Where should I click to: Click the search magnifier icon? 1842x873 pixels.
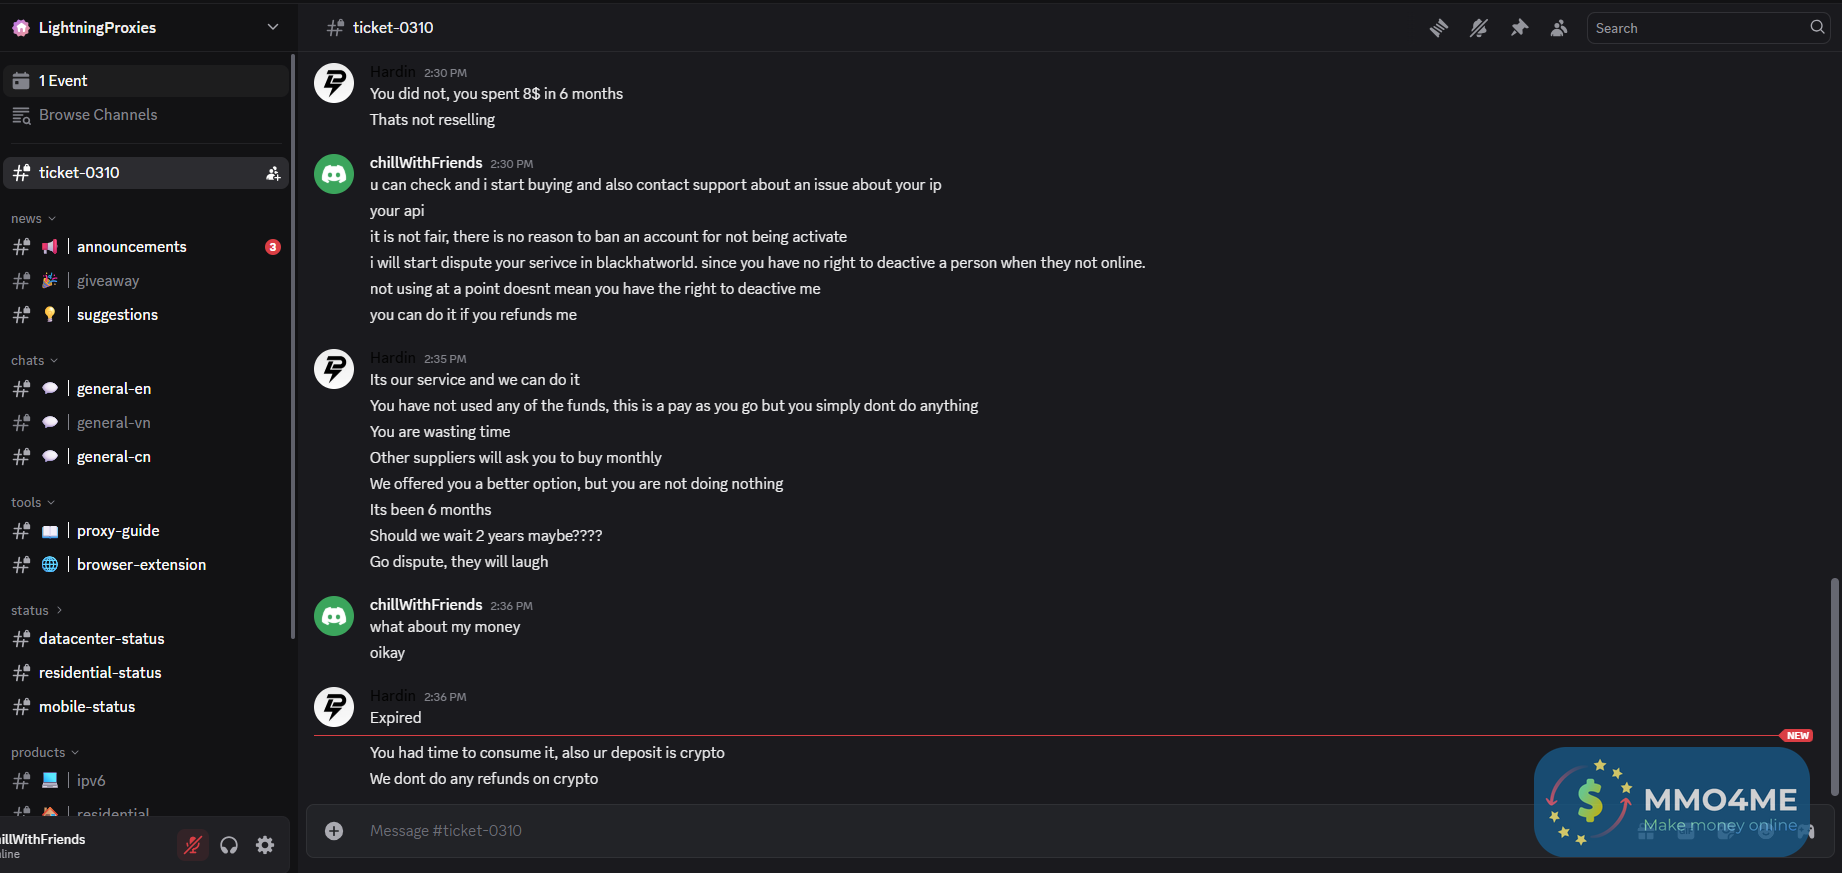point(1817,28)
